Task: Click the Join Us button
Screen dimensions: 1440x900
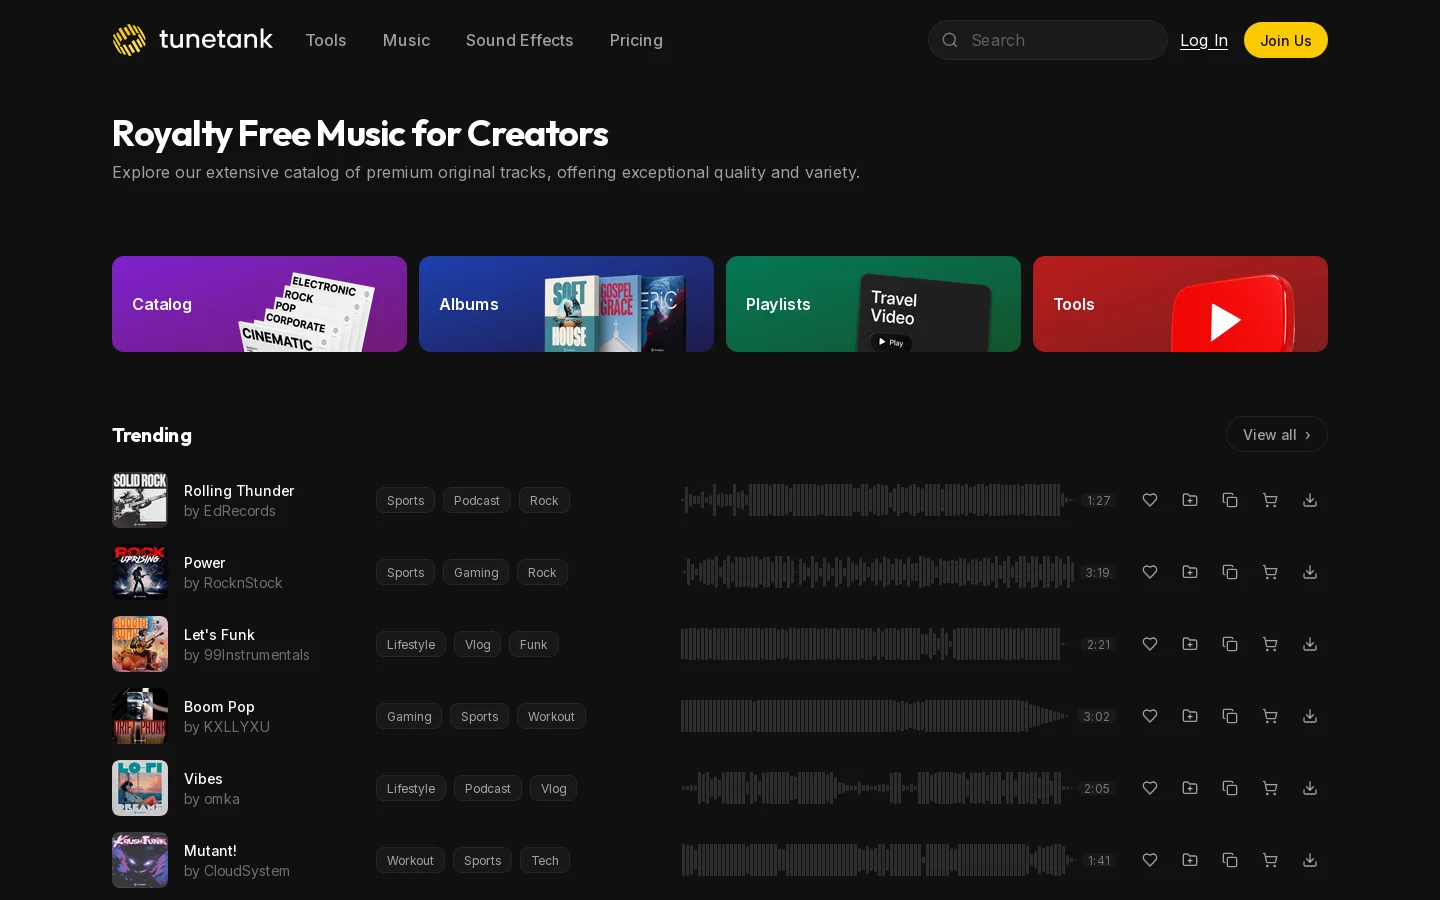Action: pos(1286,40)
